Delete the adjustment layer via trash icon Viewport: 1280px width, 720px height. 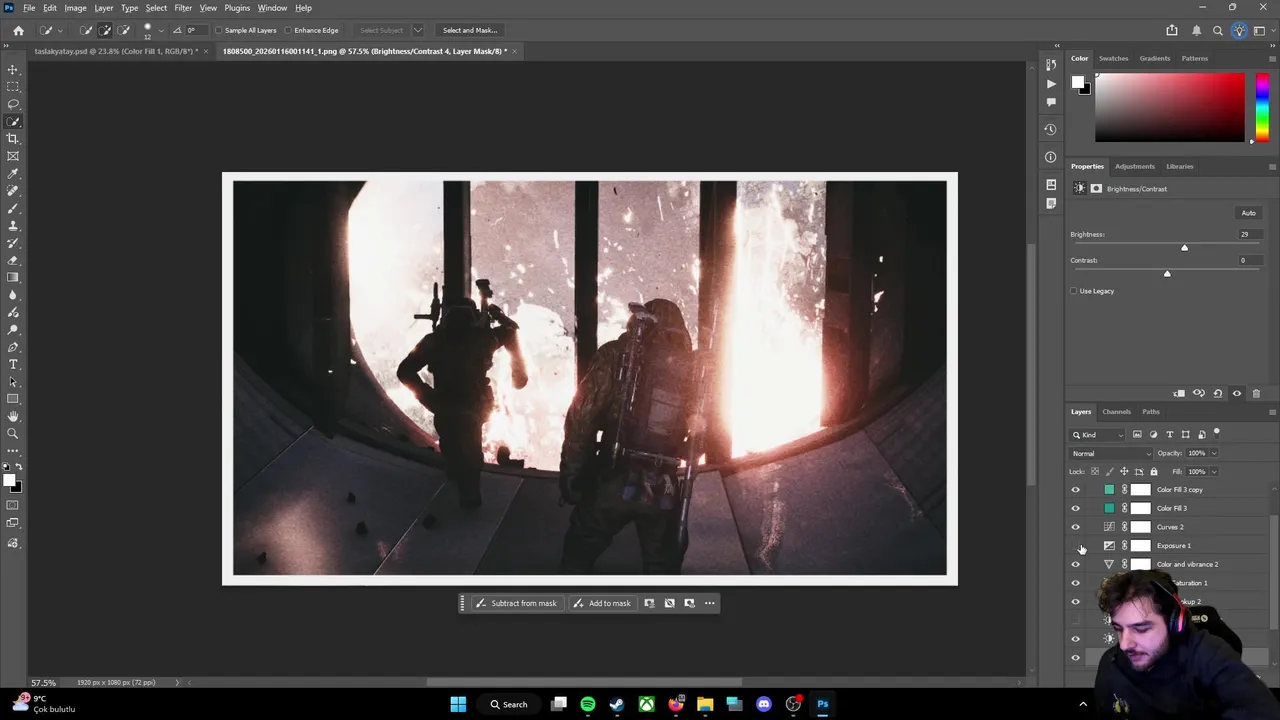tap(1256, 393)
